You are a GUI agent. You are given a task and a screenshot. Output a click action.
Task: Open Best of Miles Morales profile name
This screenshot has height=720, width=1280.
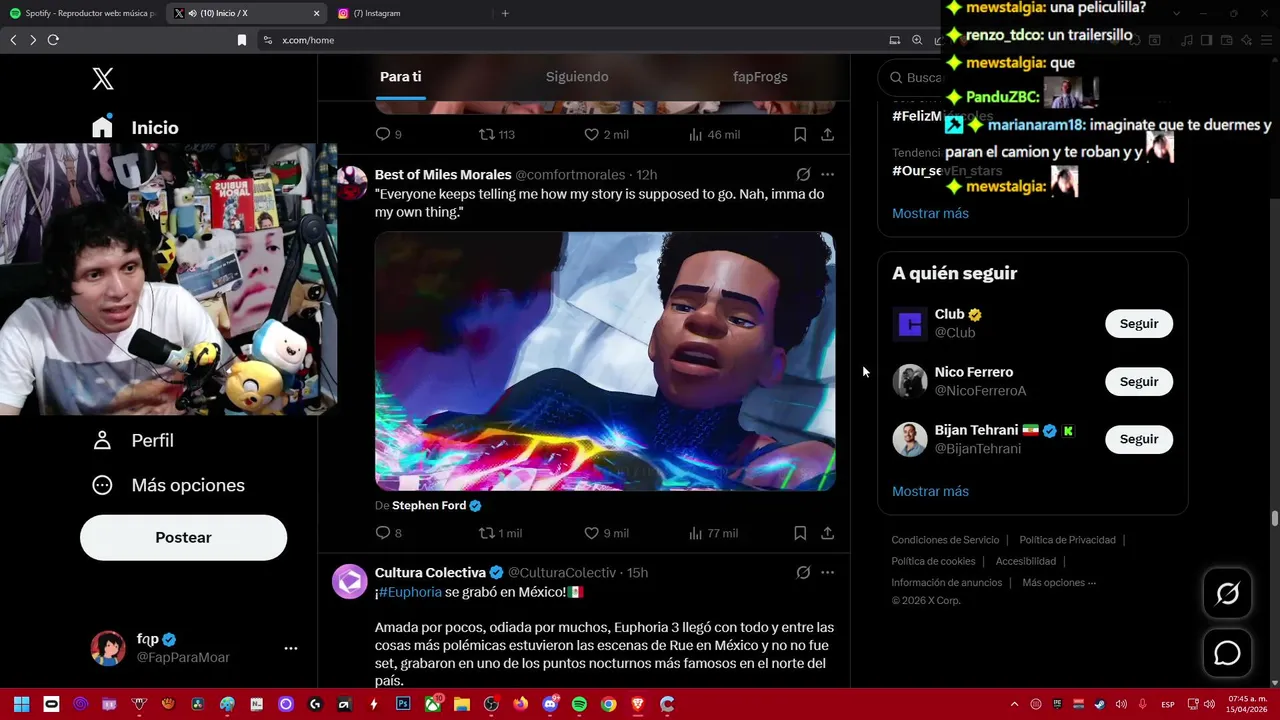[443, 175]
